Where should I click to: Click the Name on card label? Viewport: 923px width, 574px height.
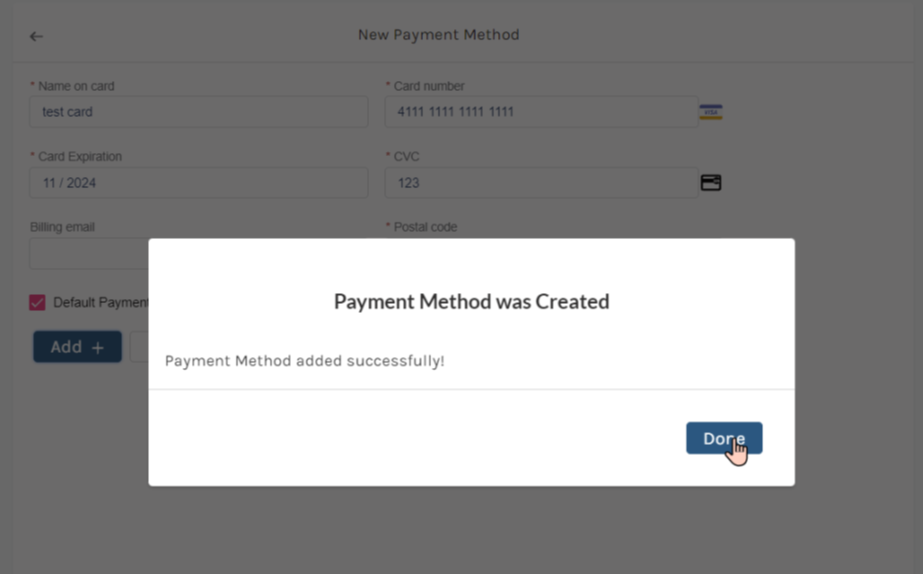[x=76, y=86]
